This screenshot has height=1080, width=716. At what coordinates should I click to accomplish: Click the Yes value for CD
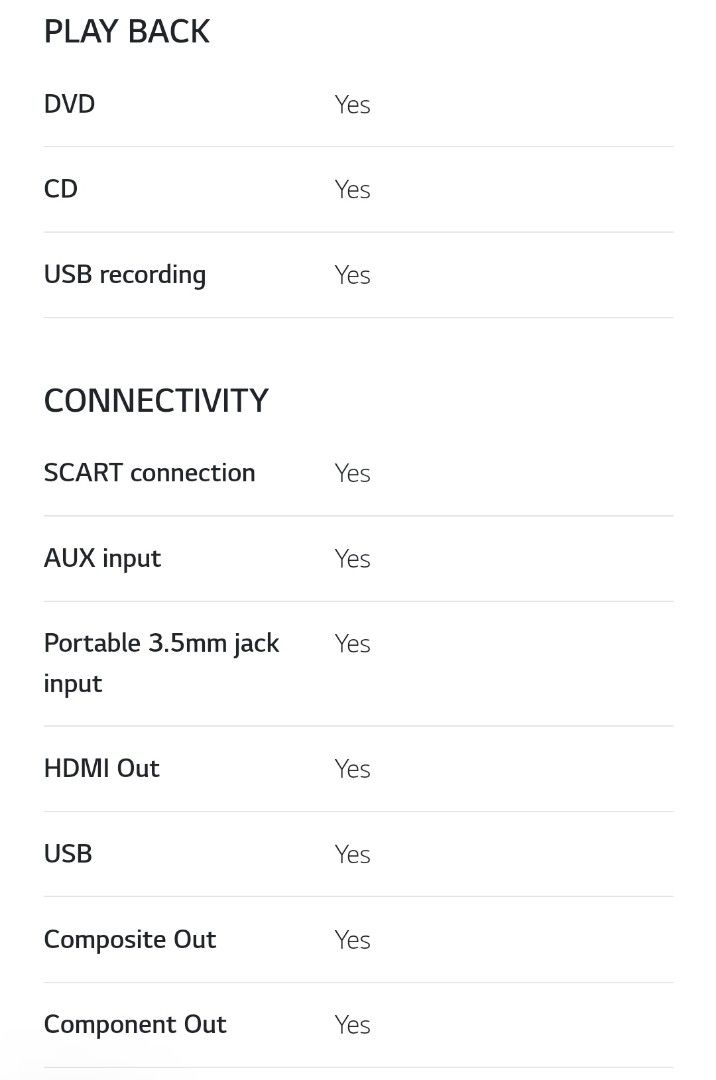[x=352, y=190]
